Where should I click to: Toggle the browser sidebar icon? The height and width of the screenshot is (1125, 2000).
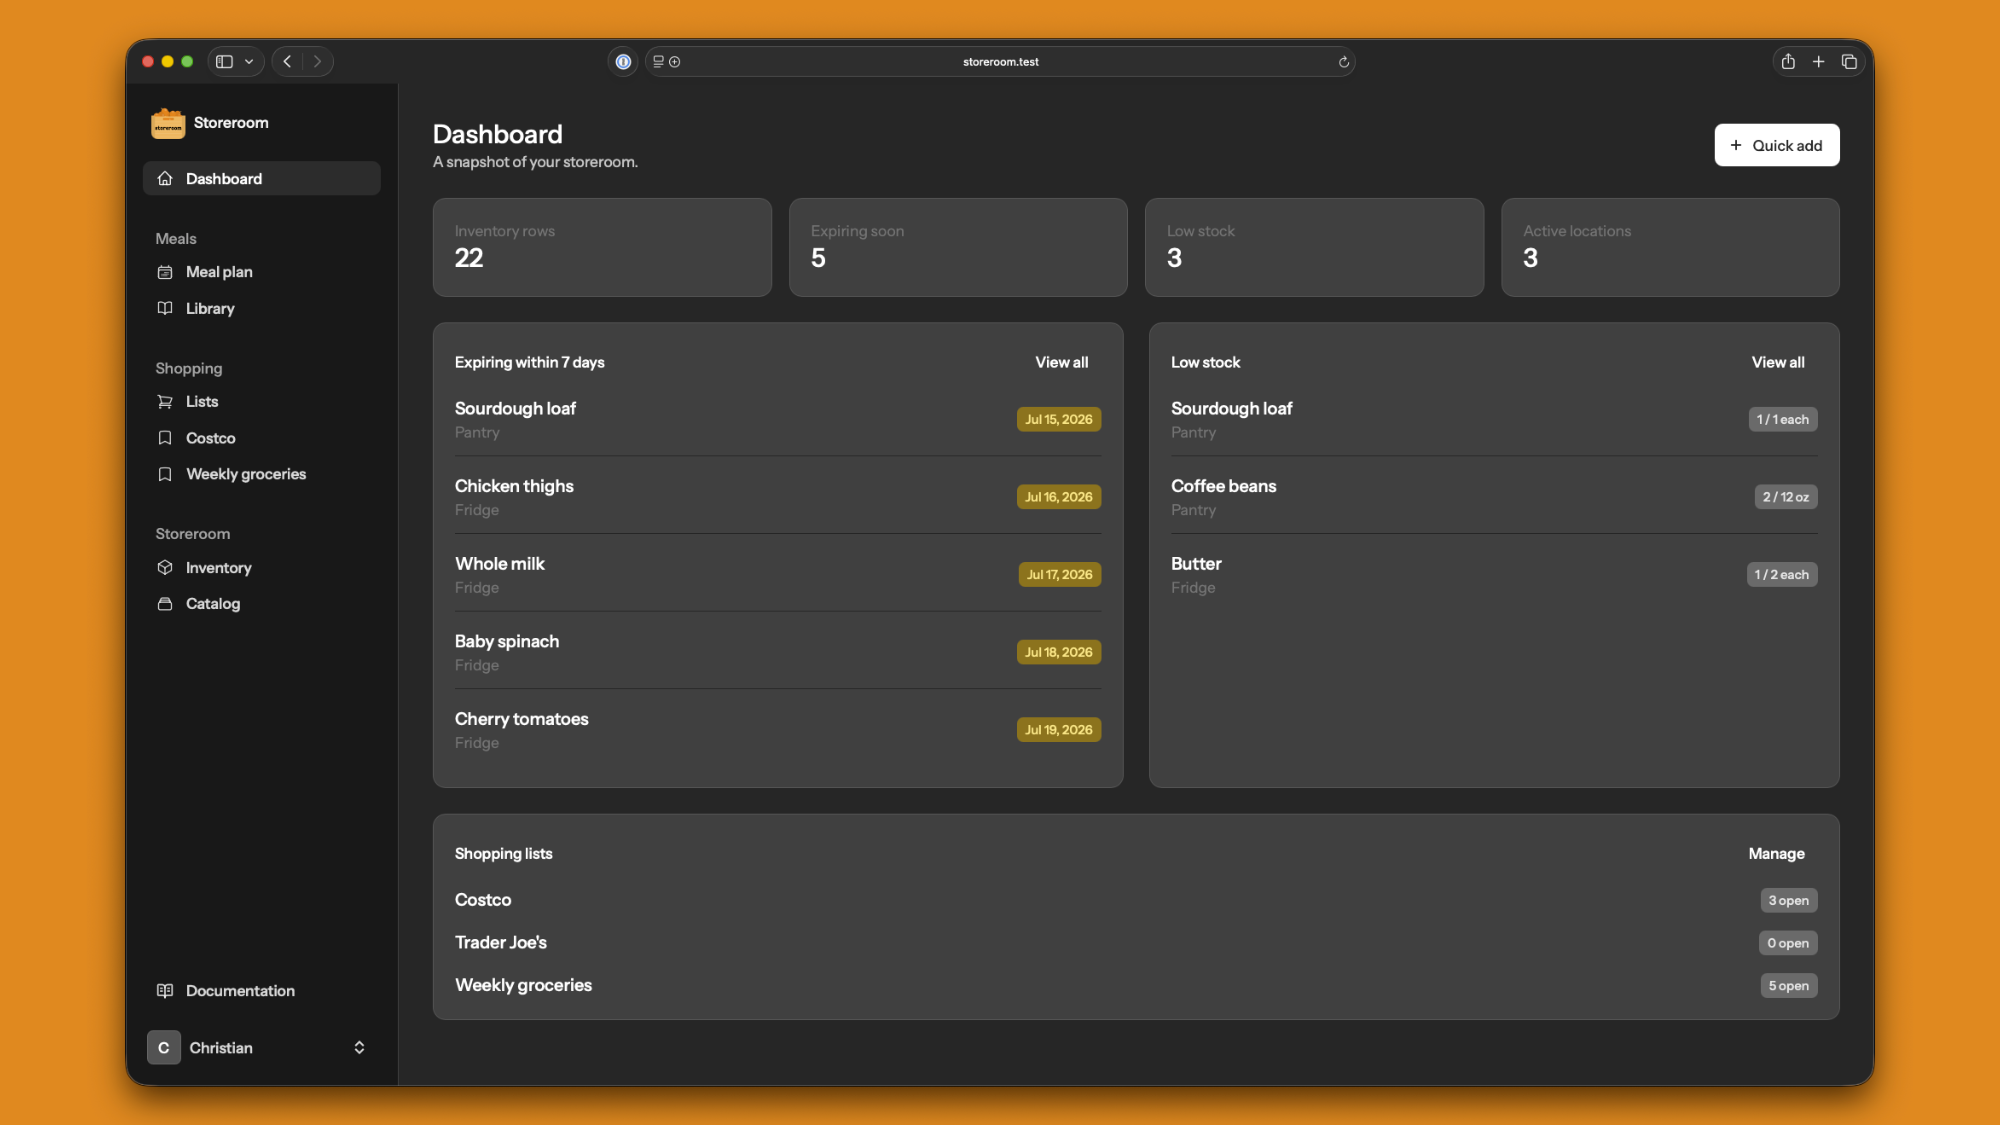point(225,61)
